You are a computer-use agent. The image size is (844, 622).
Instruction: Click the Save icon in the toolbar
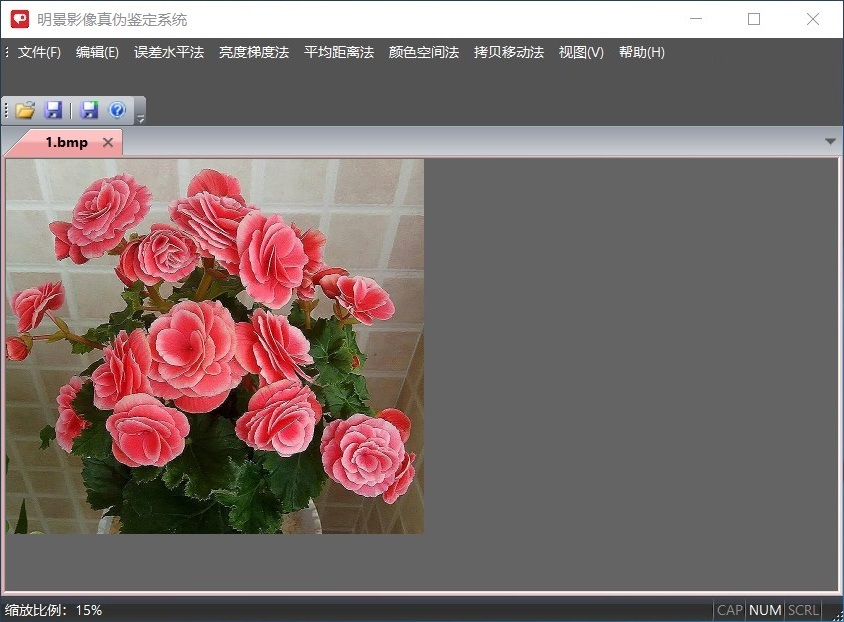[x=53, y=110]
